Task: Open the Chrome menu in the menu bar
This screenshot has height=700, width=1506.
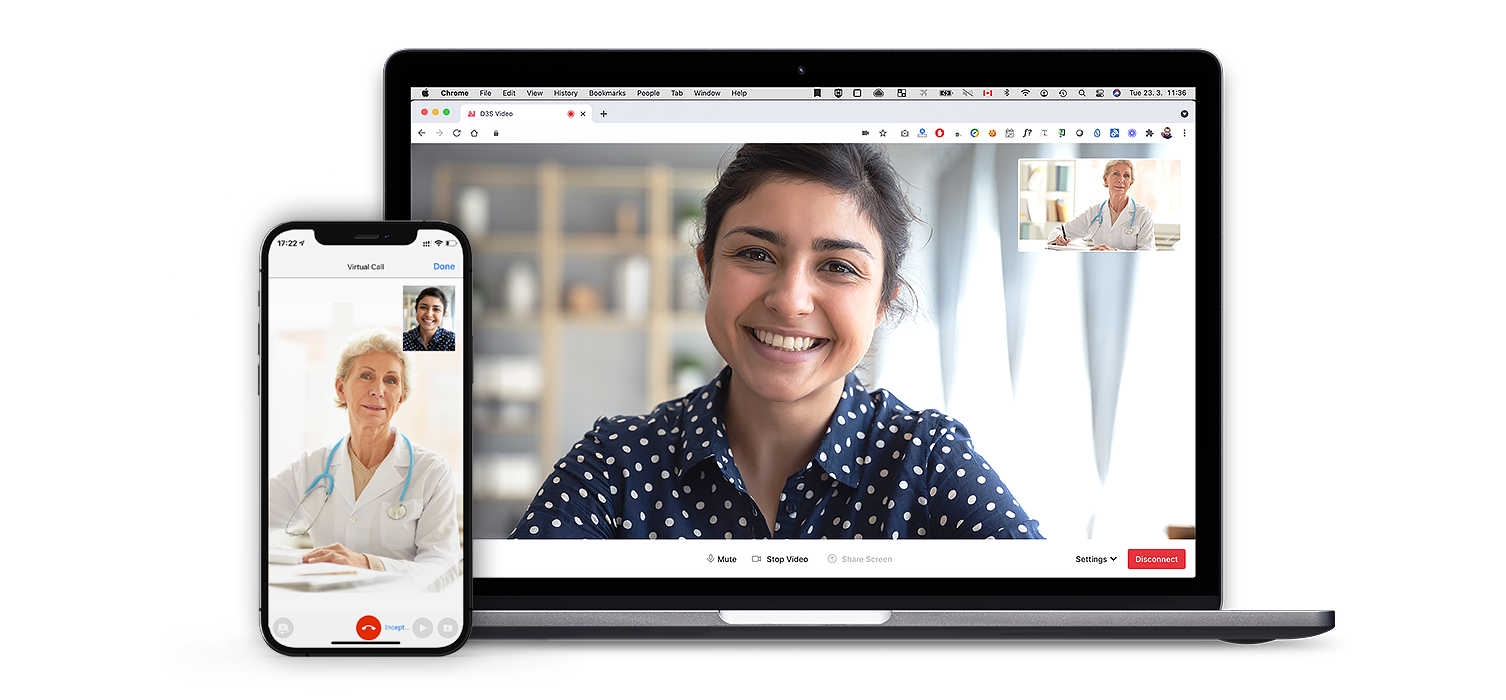Action: point(454,93)
